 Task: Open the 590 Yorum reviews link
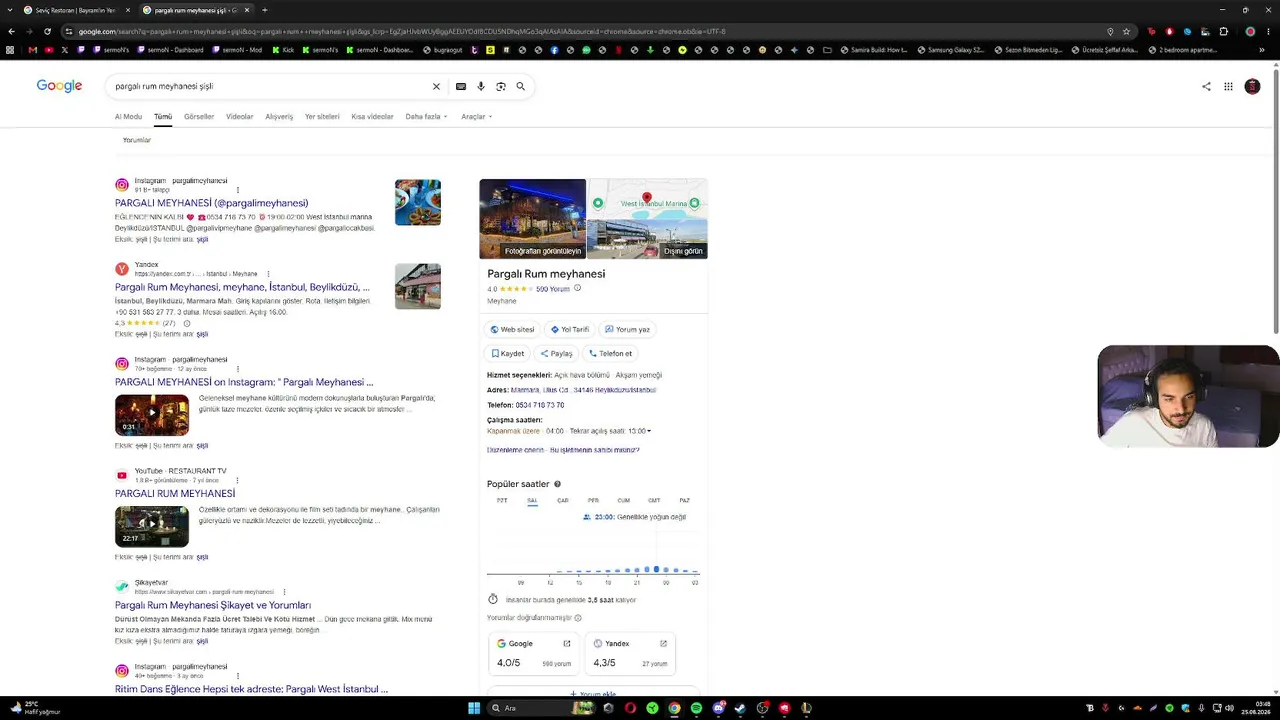click(553, 289)
